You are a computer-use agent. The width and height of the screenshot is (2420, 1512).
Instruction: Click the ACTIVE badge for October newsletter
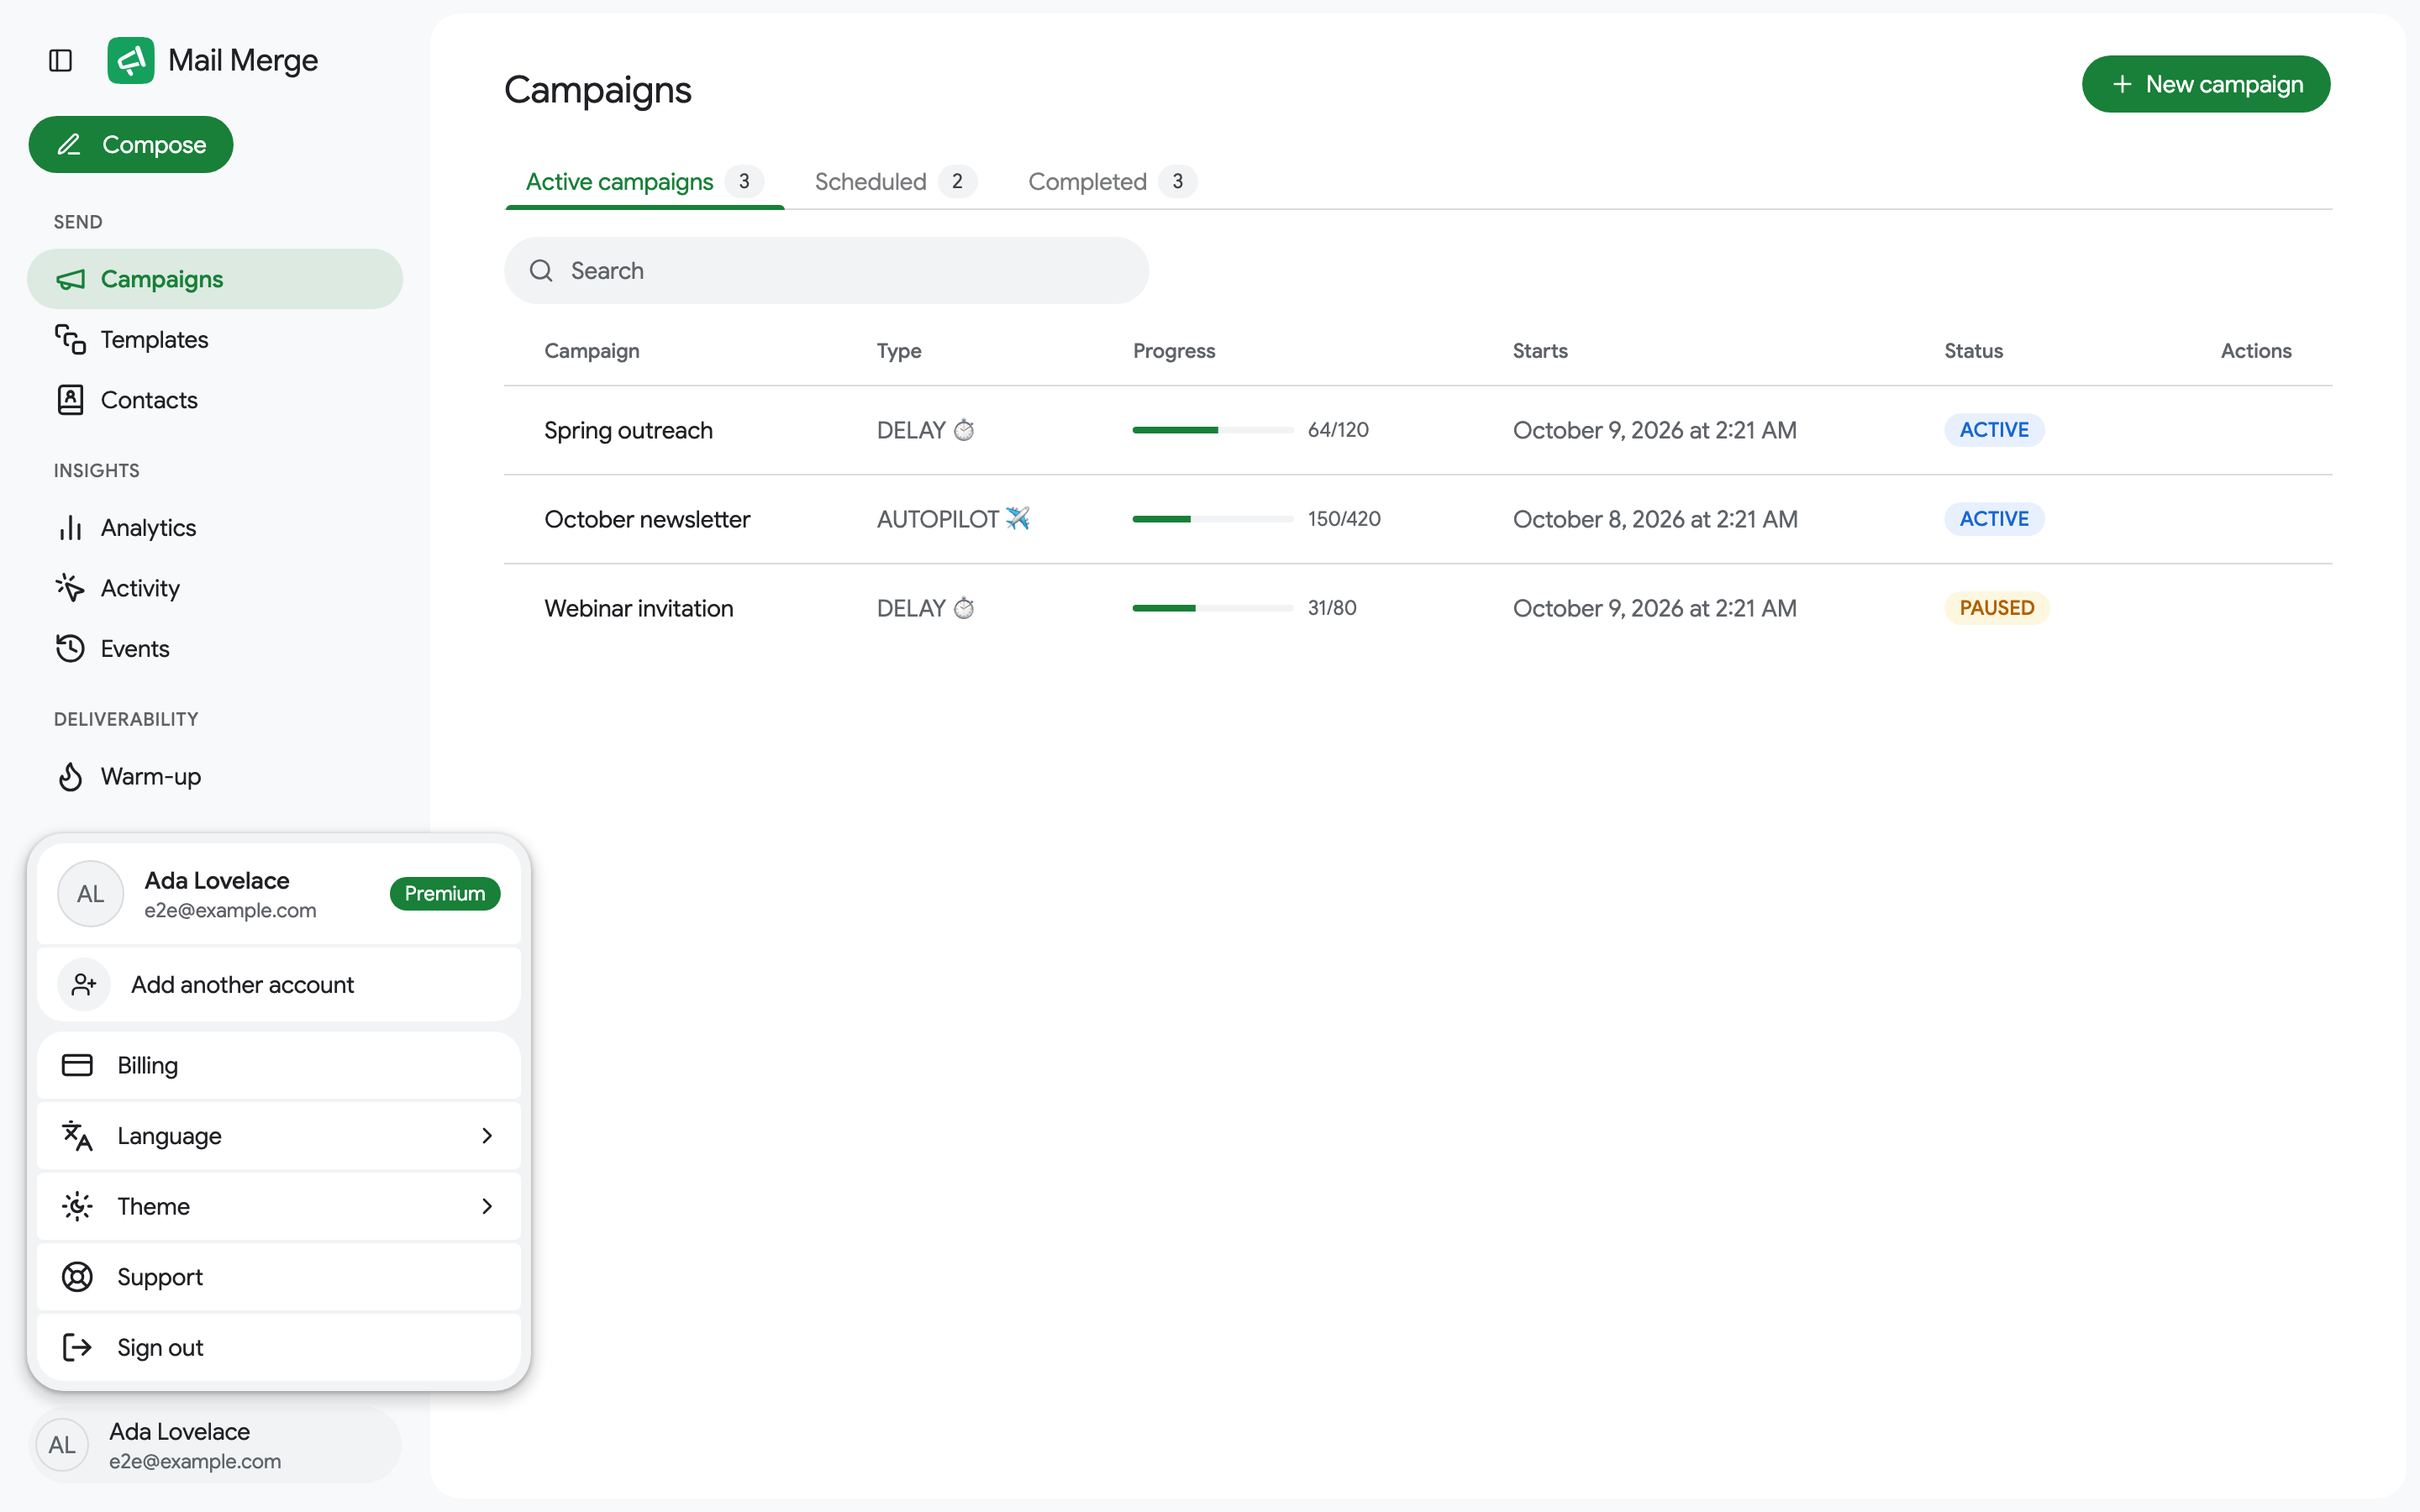(x=1993, y=519)
